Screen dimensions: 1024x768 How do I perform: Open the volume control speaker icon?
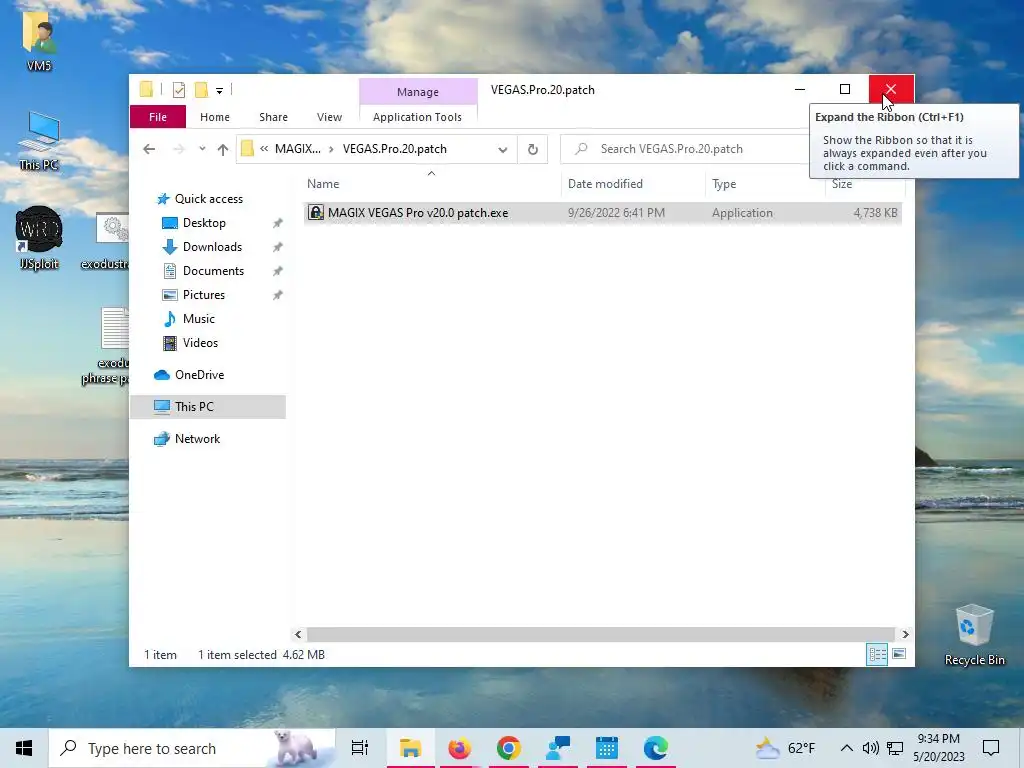[x=871, y=748]
